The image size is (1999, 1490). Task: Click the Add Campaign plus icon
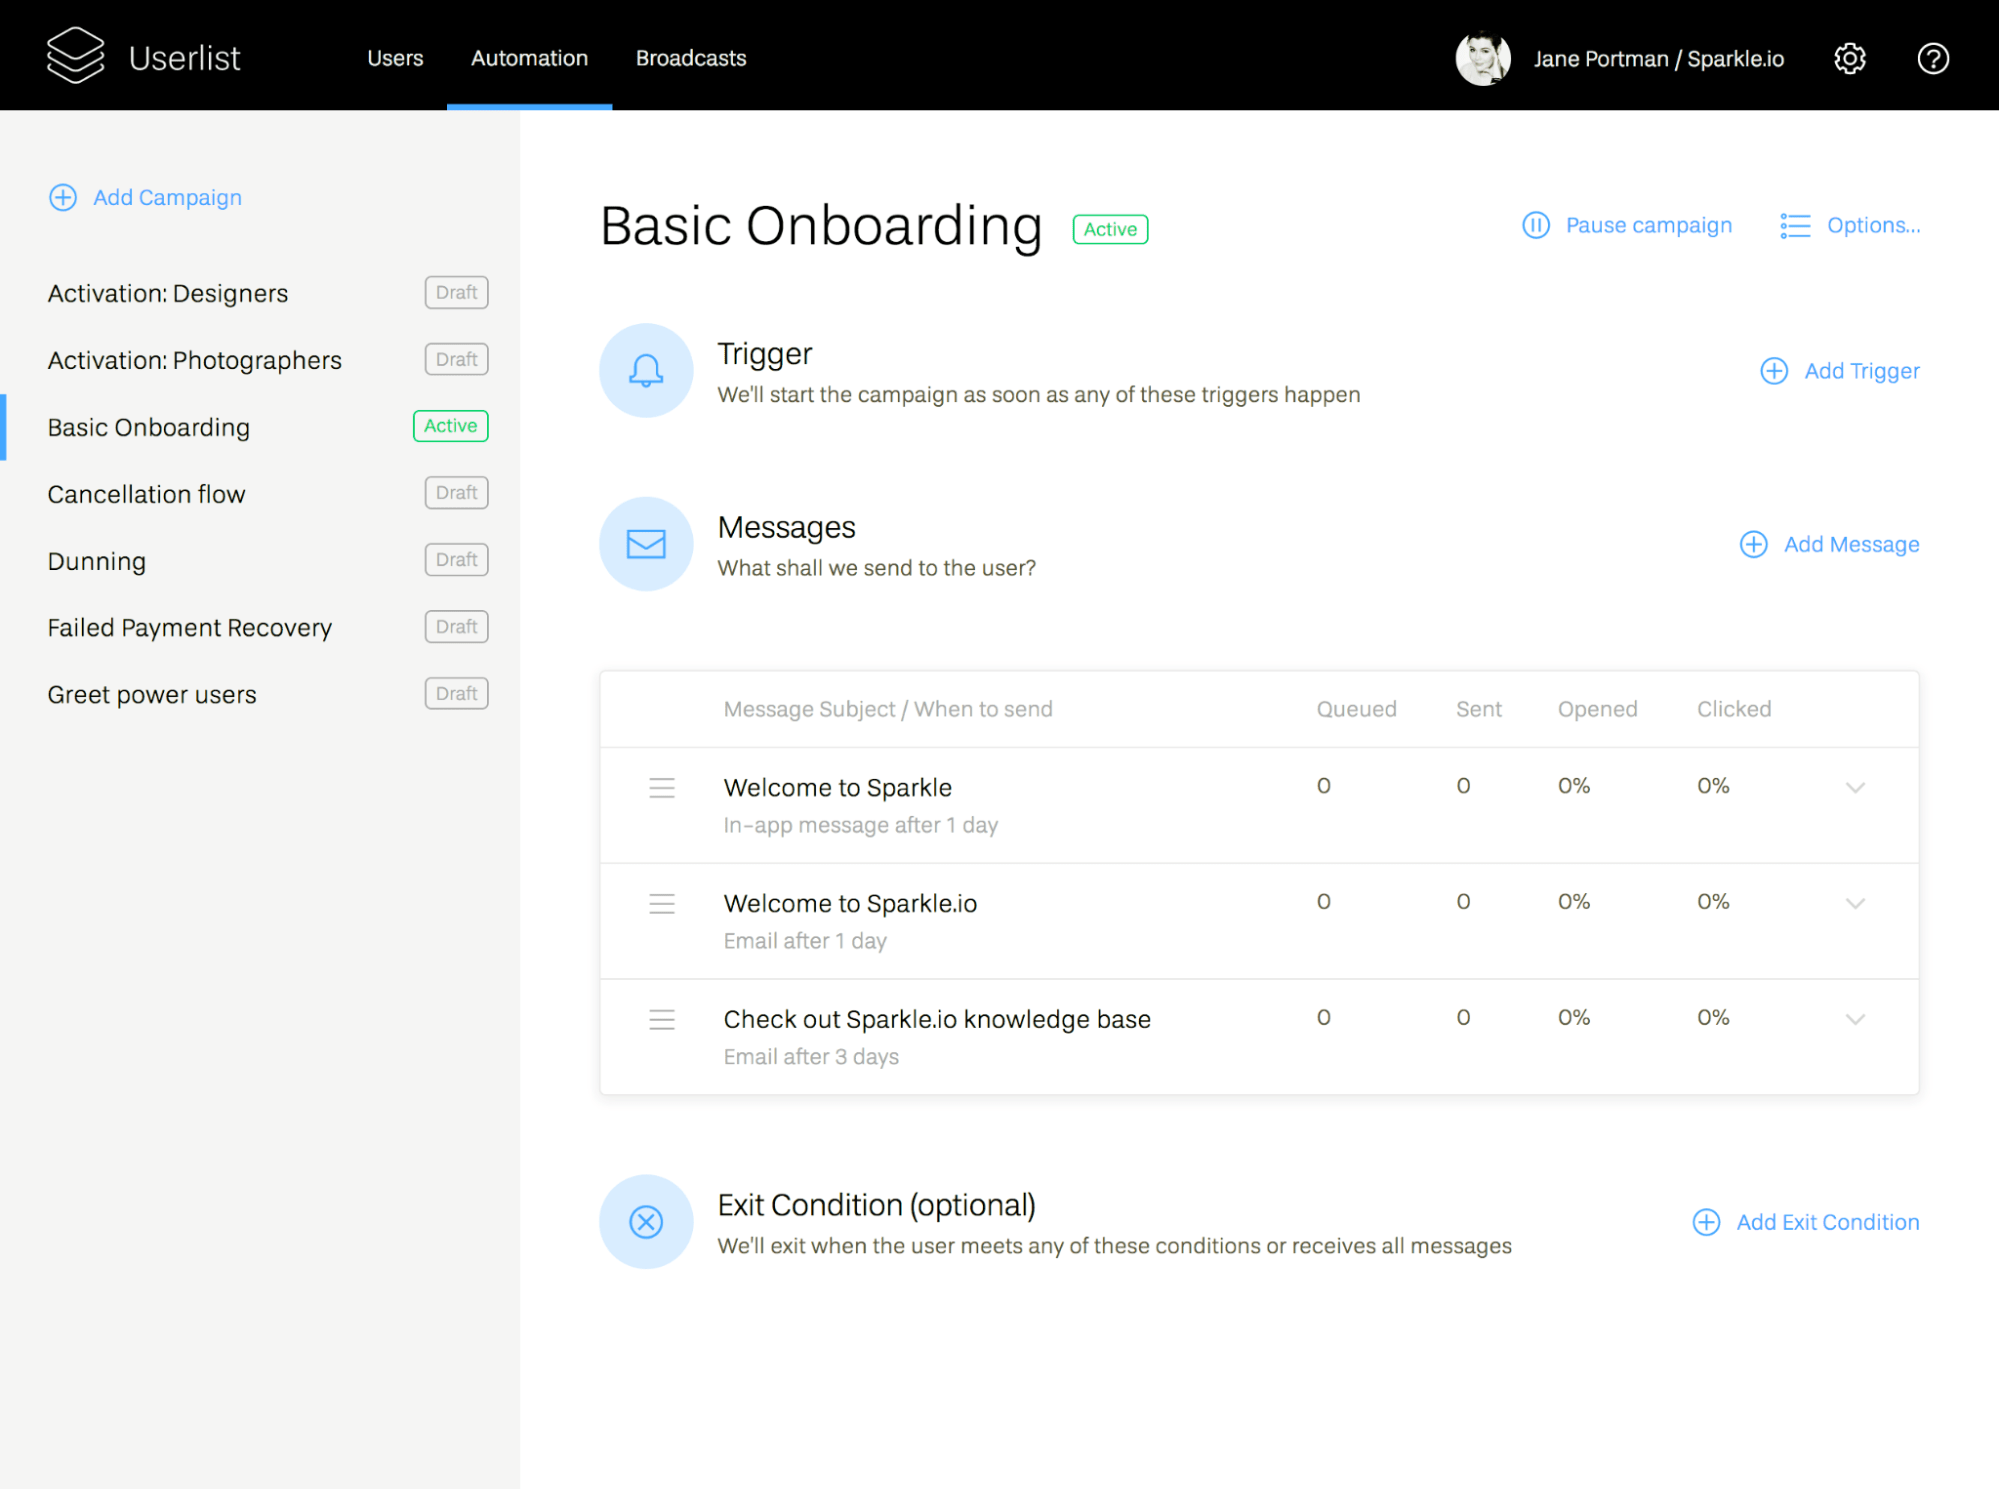coord(63,197)
